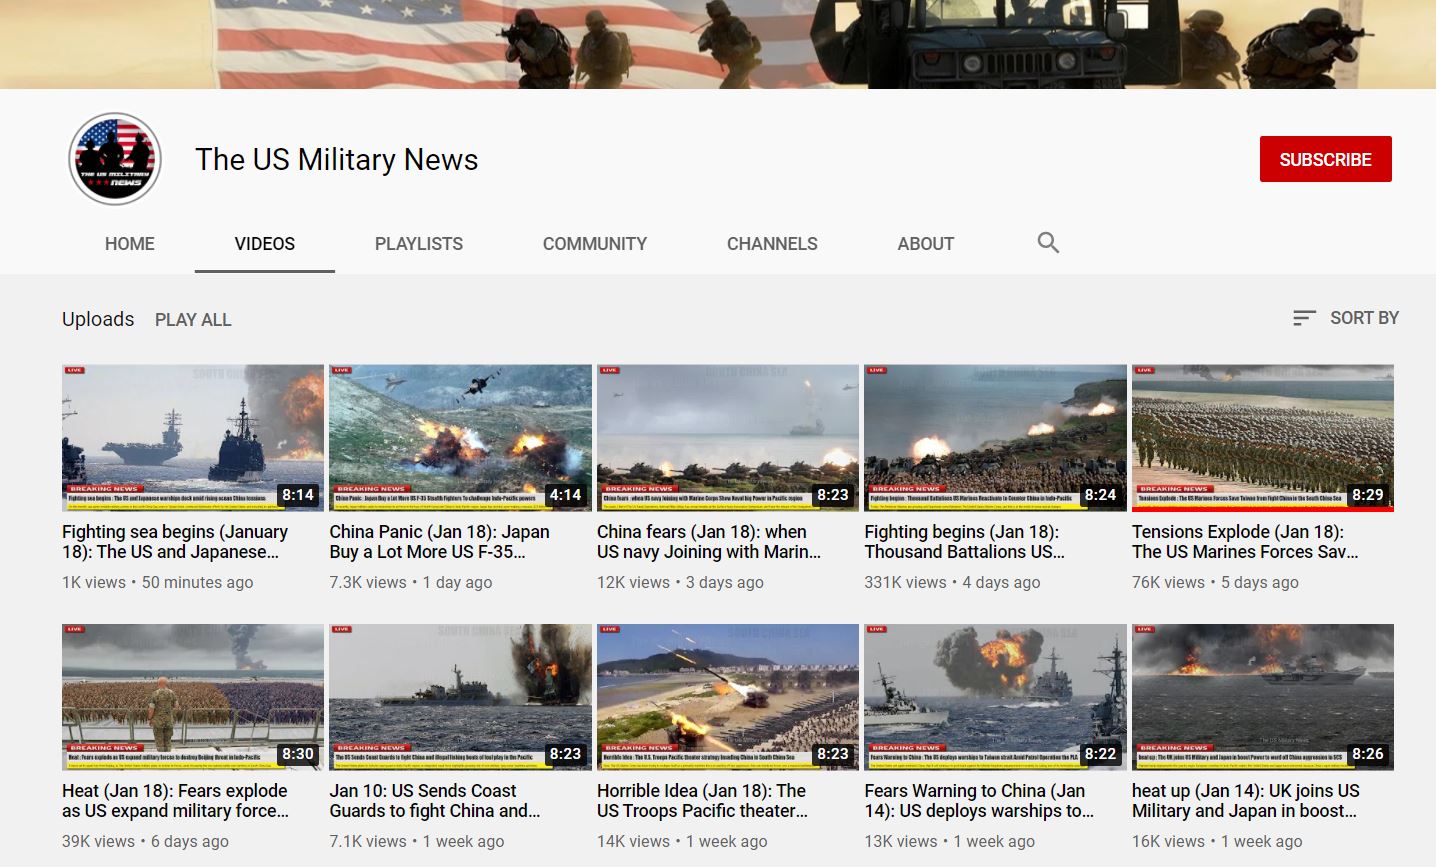
Task: Open the SORT BY dropdown
Action: pyautogui.click(x=1346, y=318)
